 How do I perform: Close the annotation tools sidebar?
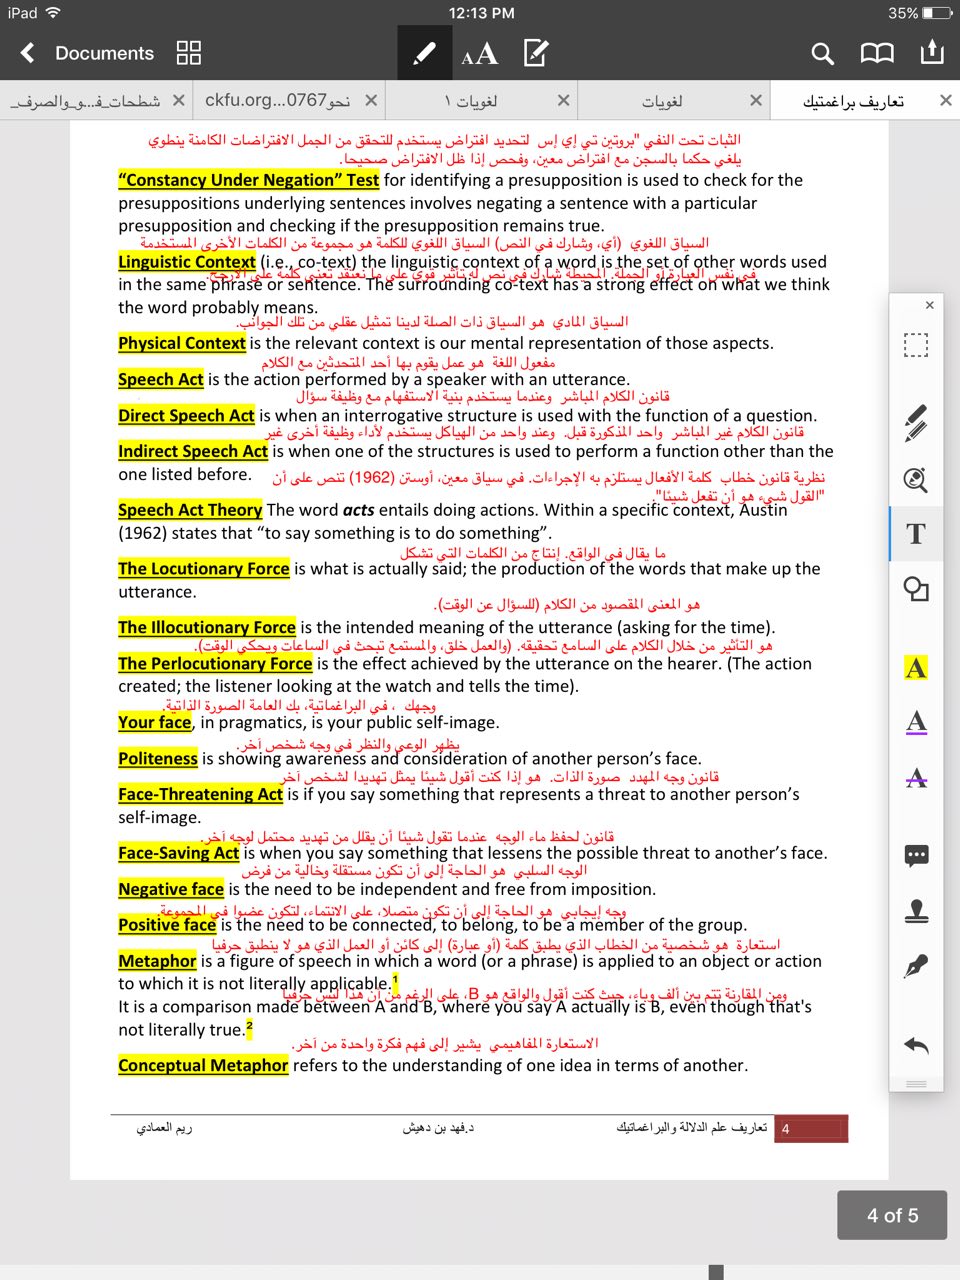[930, 305]
